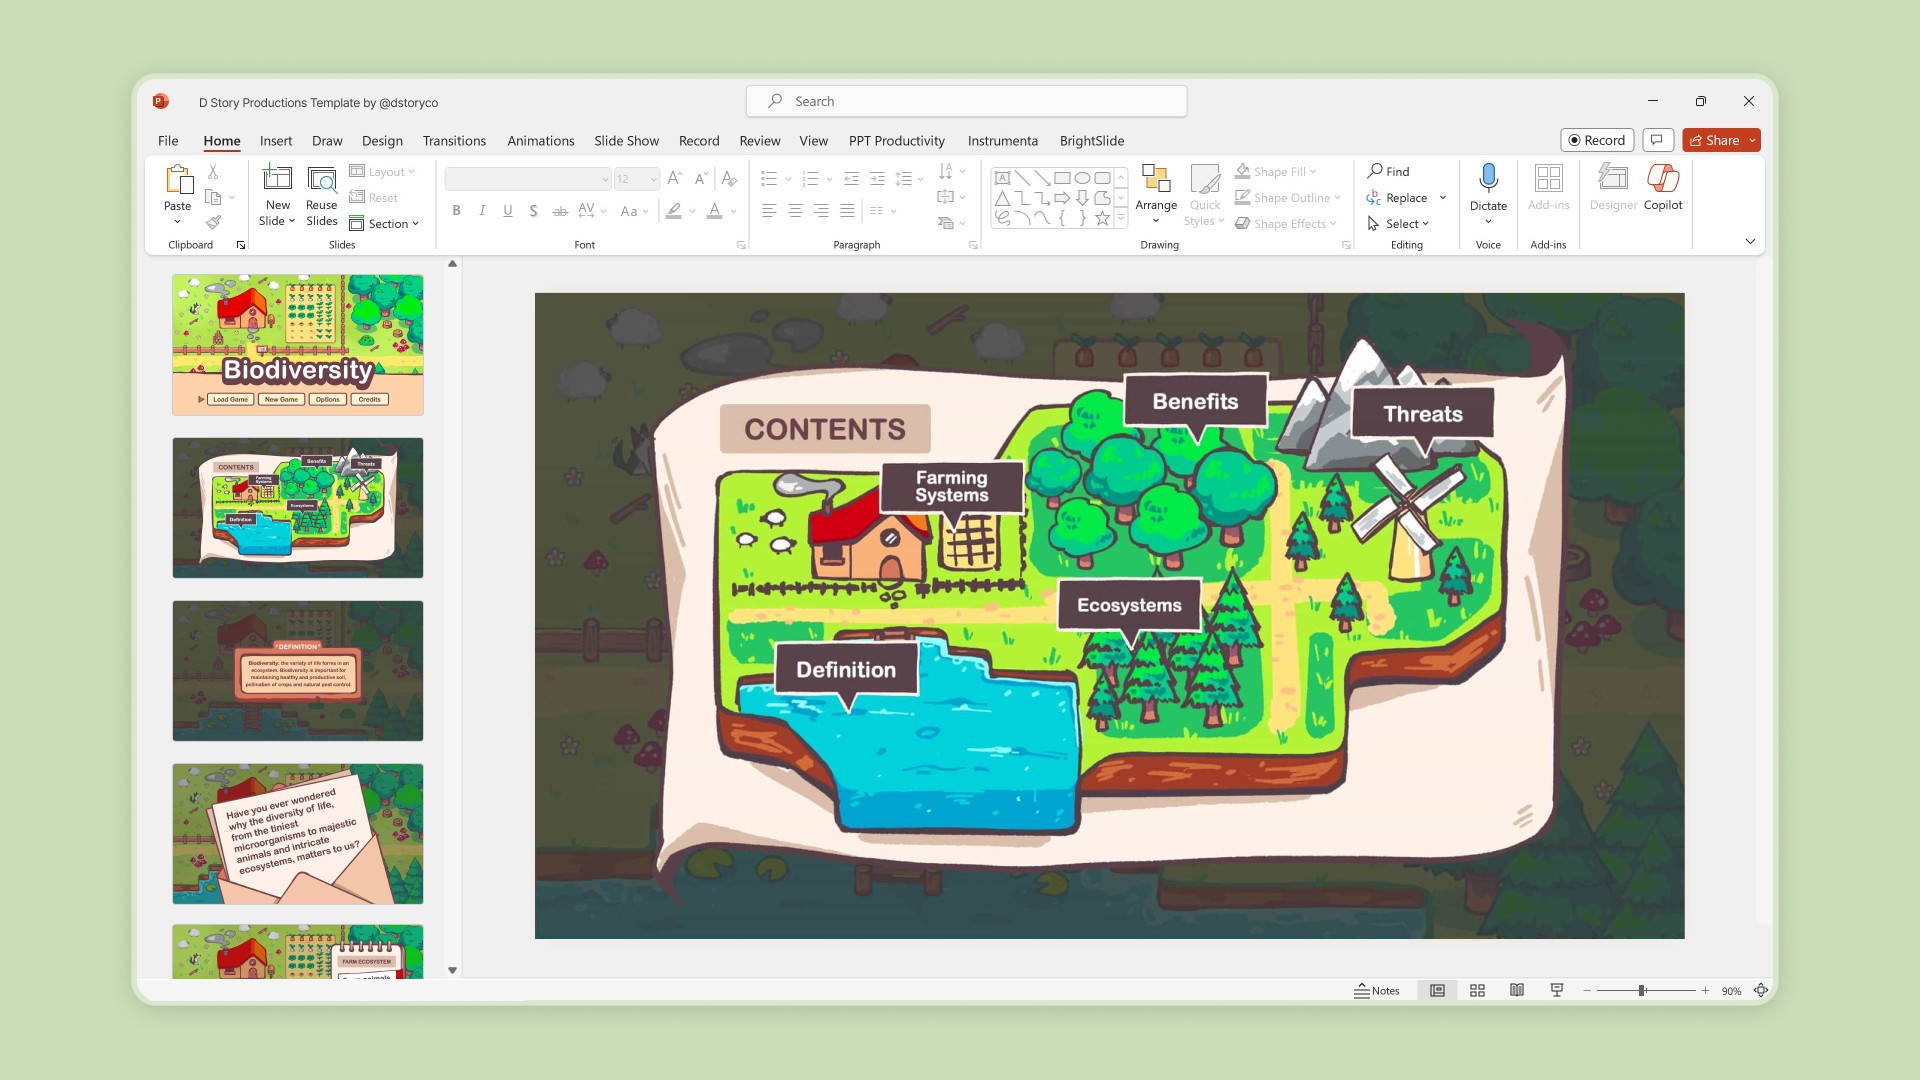Switch to the Slide Show tab
This screenshot has width=1920, height=1080.
[626, 141]
